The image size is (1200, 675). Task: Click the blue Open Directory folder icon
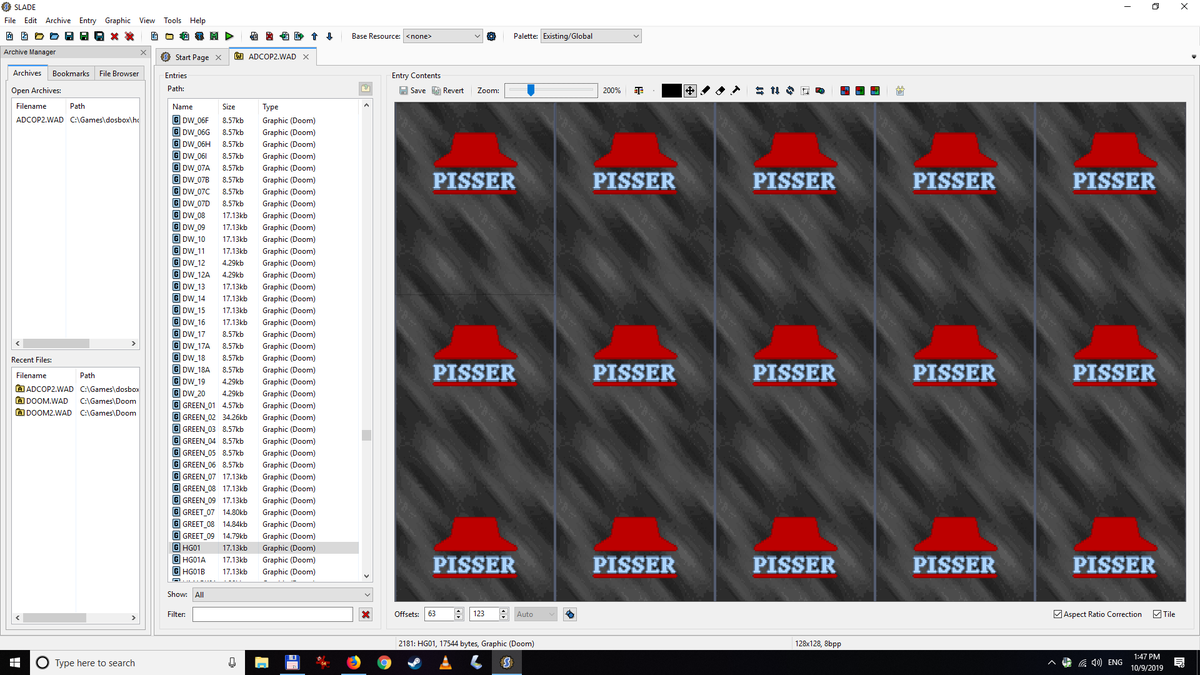tap(54, 36)
